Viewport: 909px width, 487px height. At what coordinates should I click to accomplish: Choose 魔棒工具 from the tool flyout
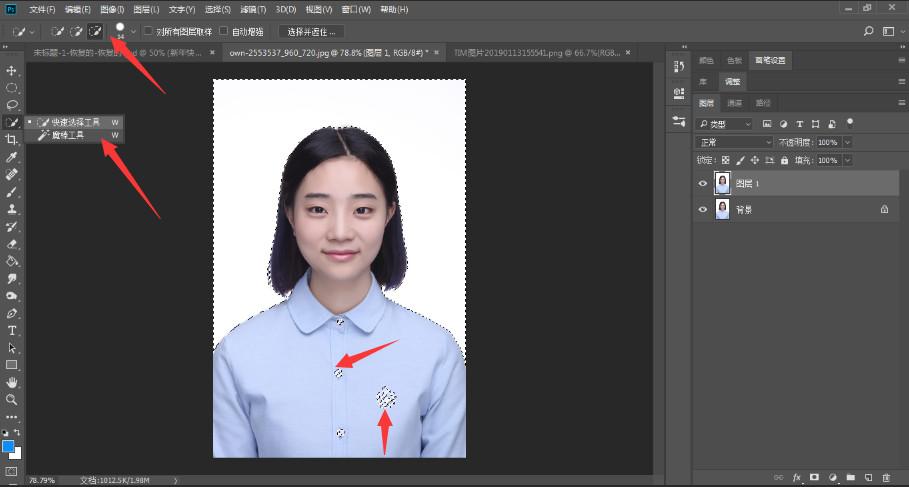coord(68,134)
